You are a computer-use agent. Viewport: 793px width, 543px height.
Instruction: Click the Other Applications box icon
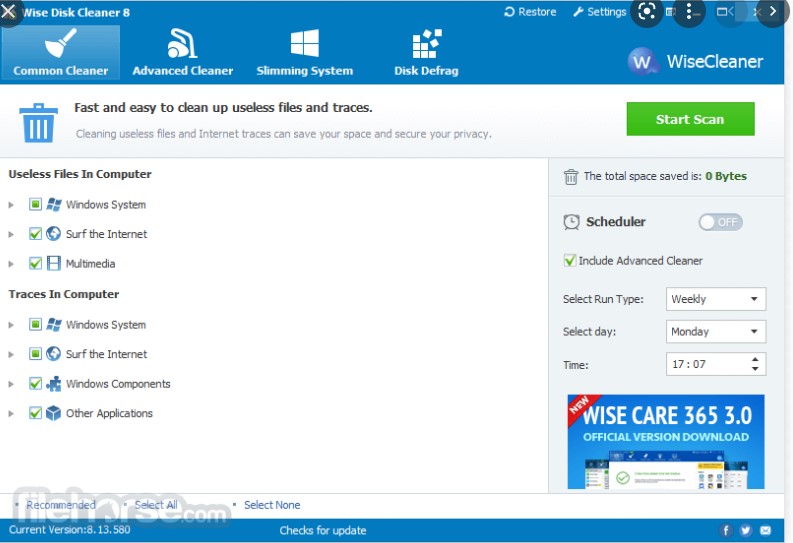click(54, 413)
